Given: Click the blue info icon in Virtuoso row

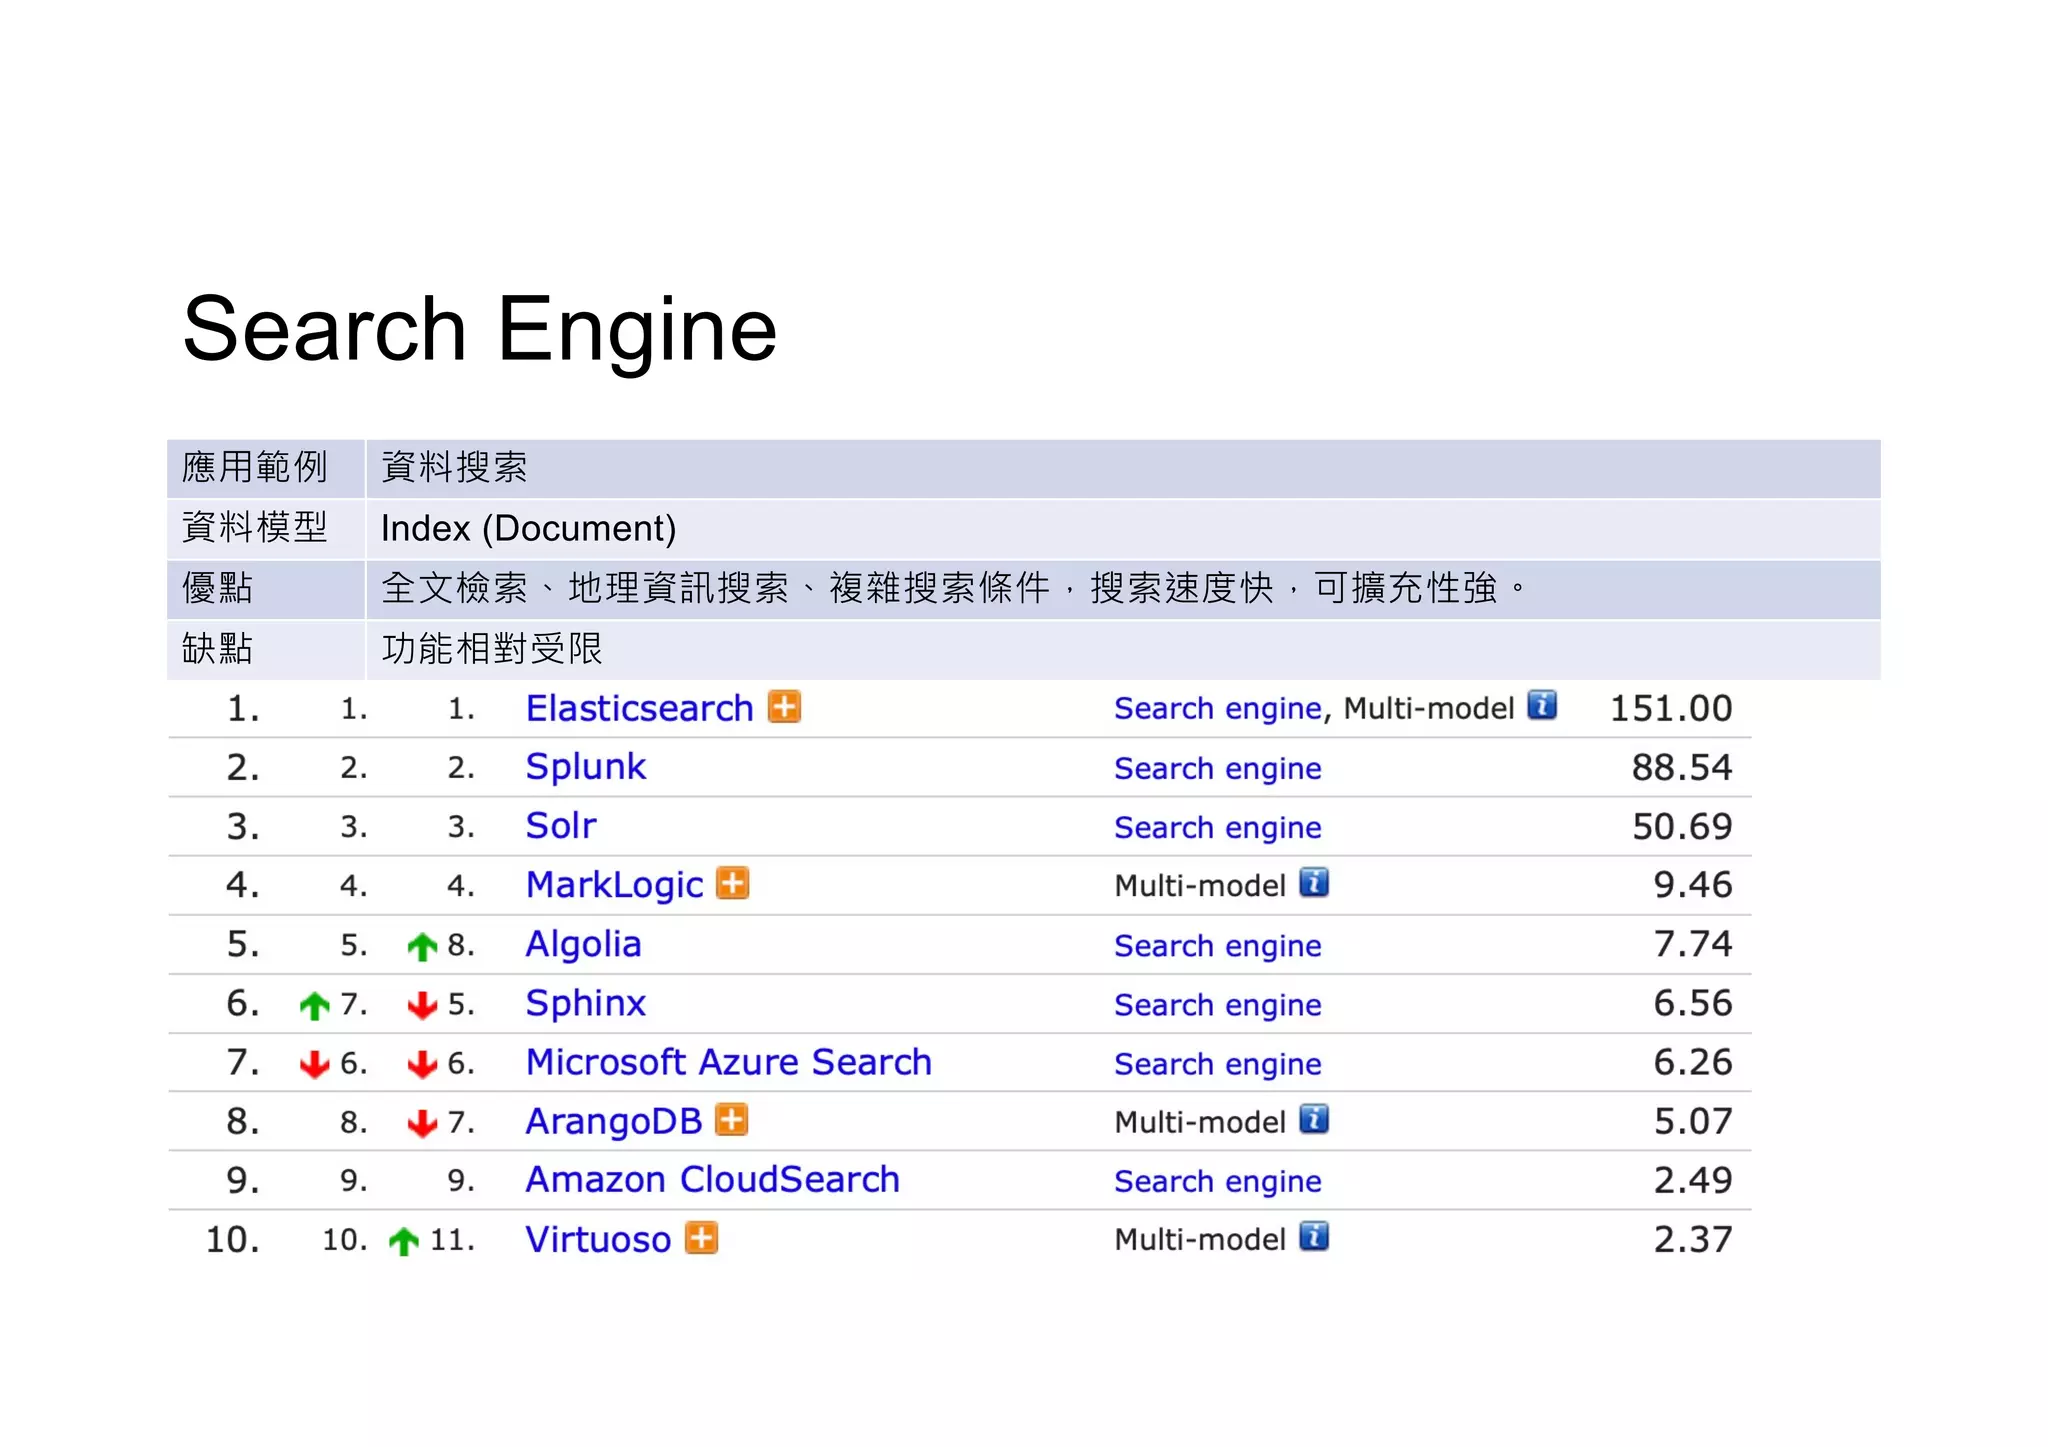Looking at the screenshot, I should coord(1313,1236).
